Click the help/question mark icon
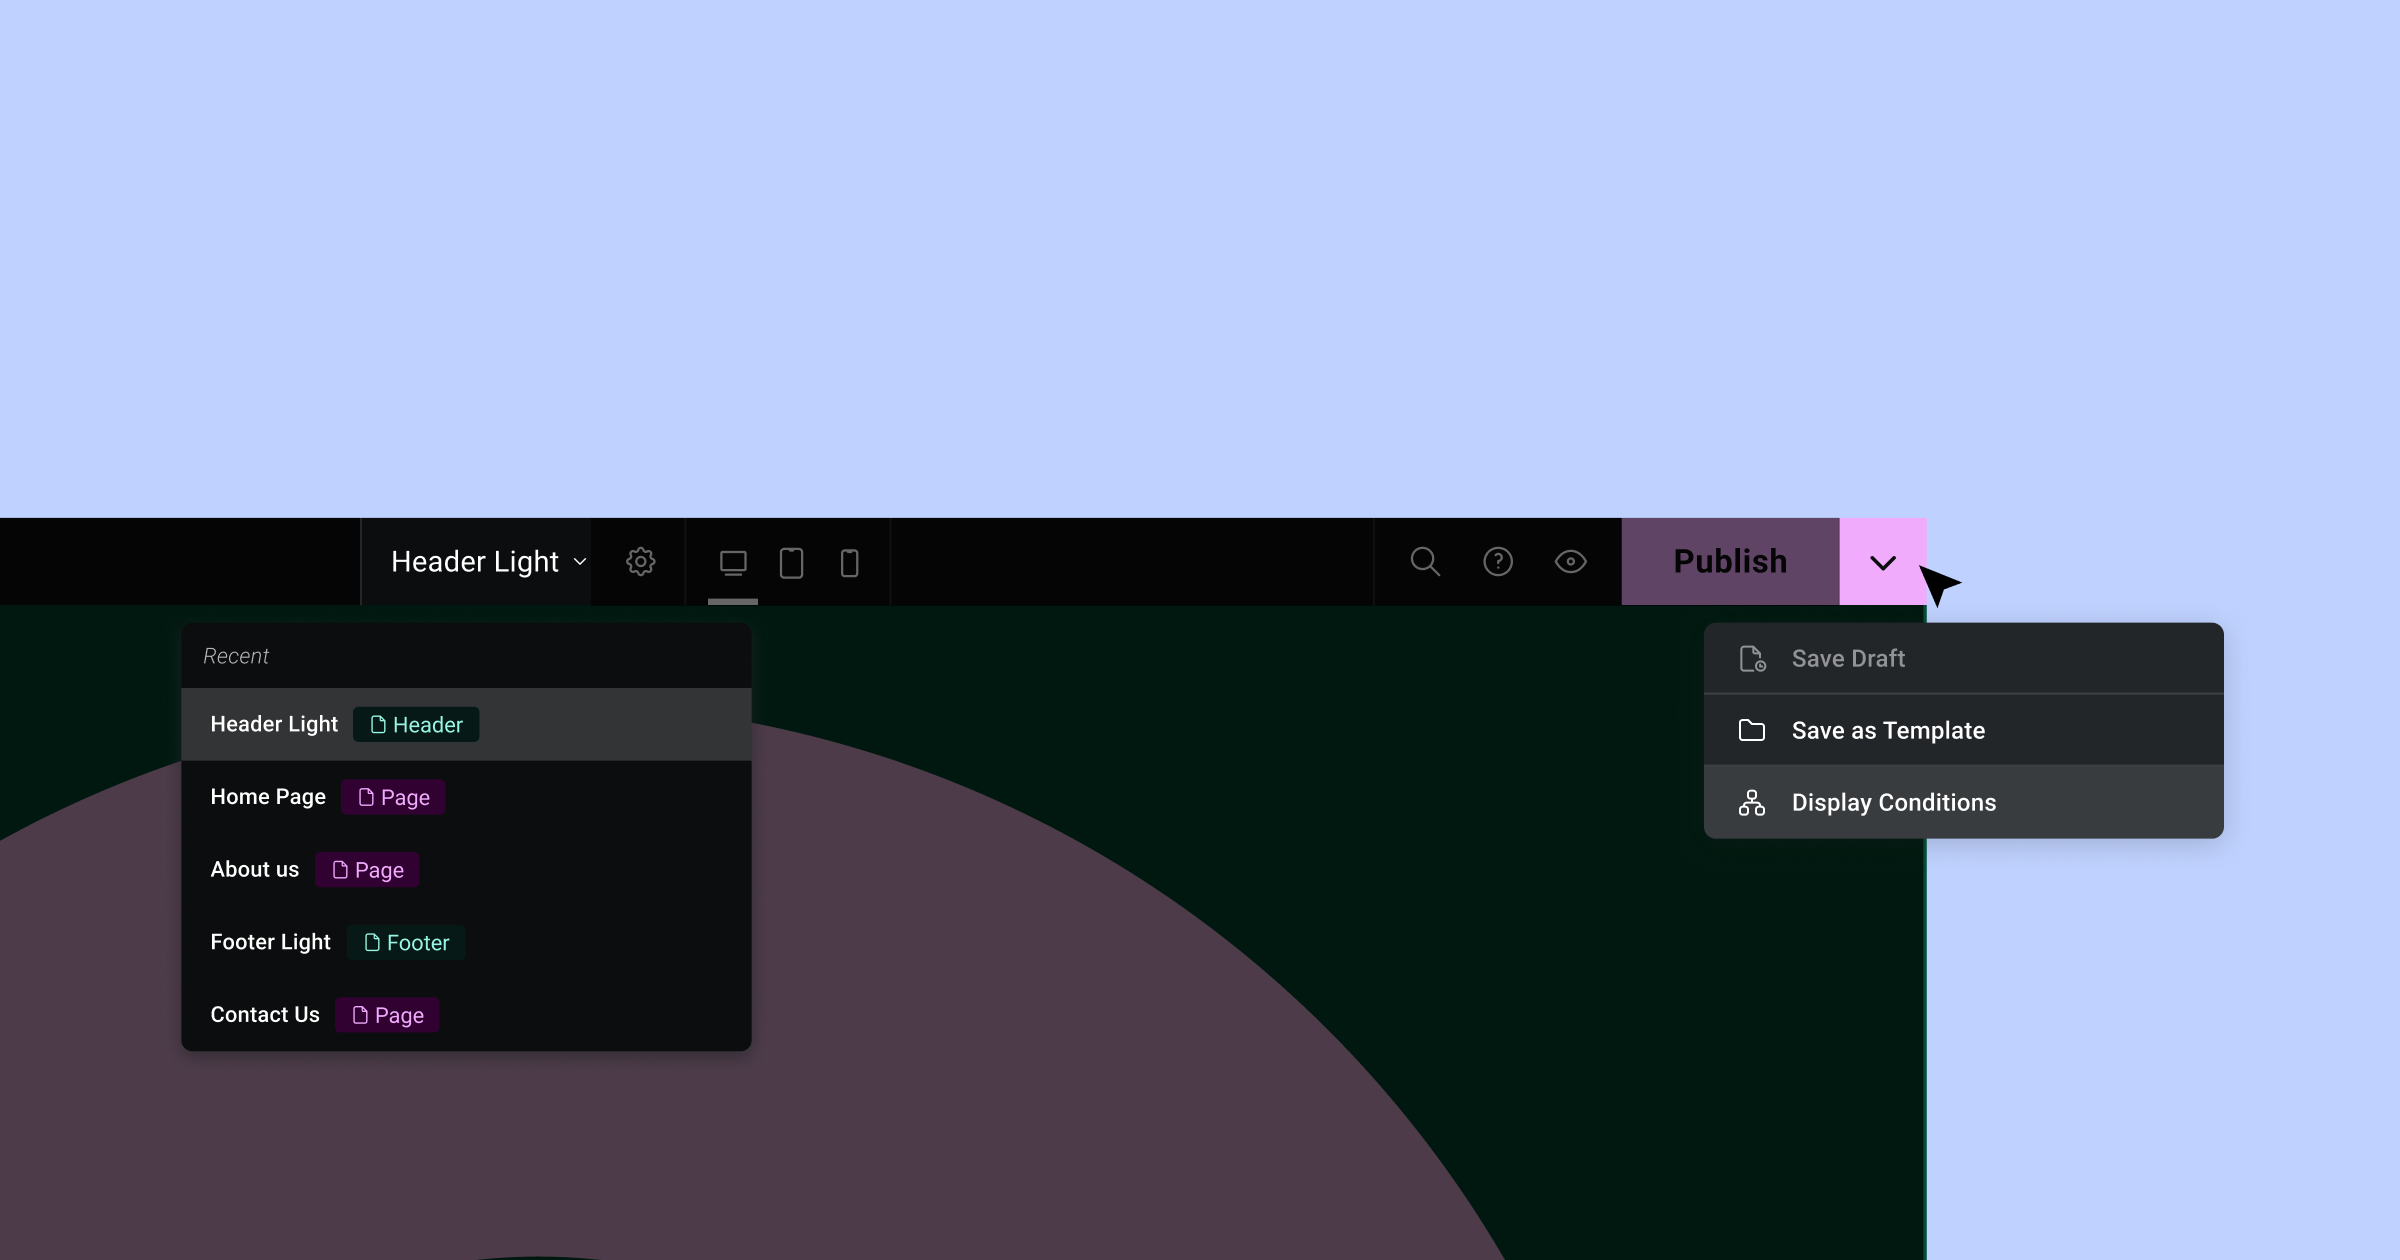The image size is (2400, 1260). [1497, 562]
